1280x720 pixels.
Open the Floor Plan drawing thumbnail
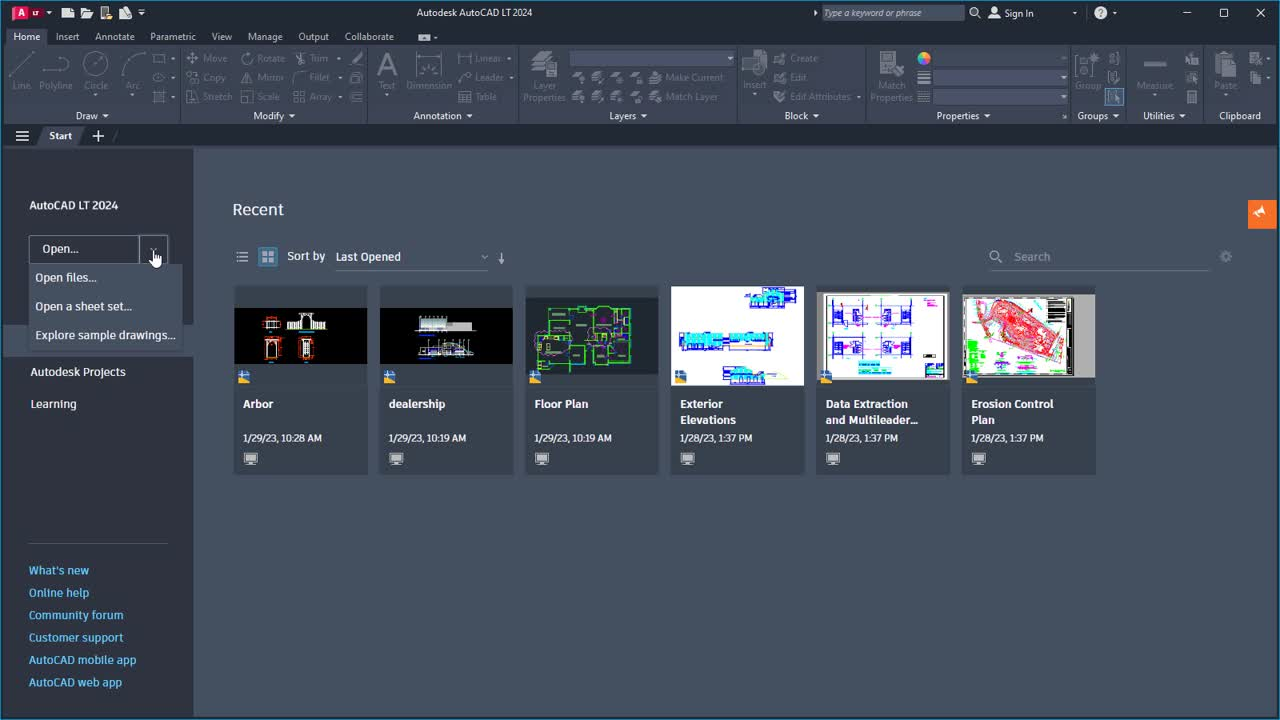pyautogui.click(x=592, y=336)
